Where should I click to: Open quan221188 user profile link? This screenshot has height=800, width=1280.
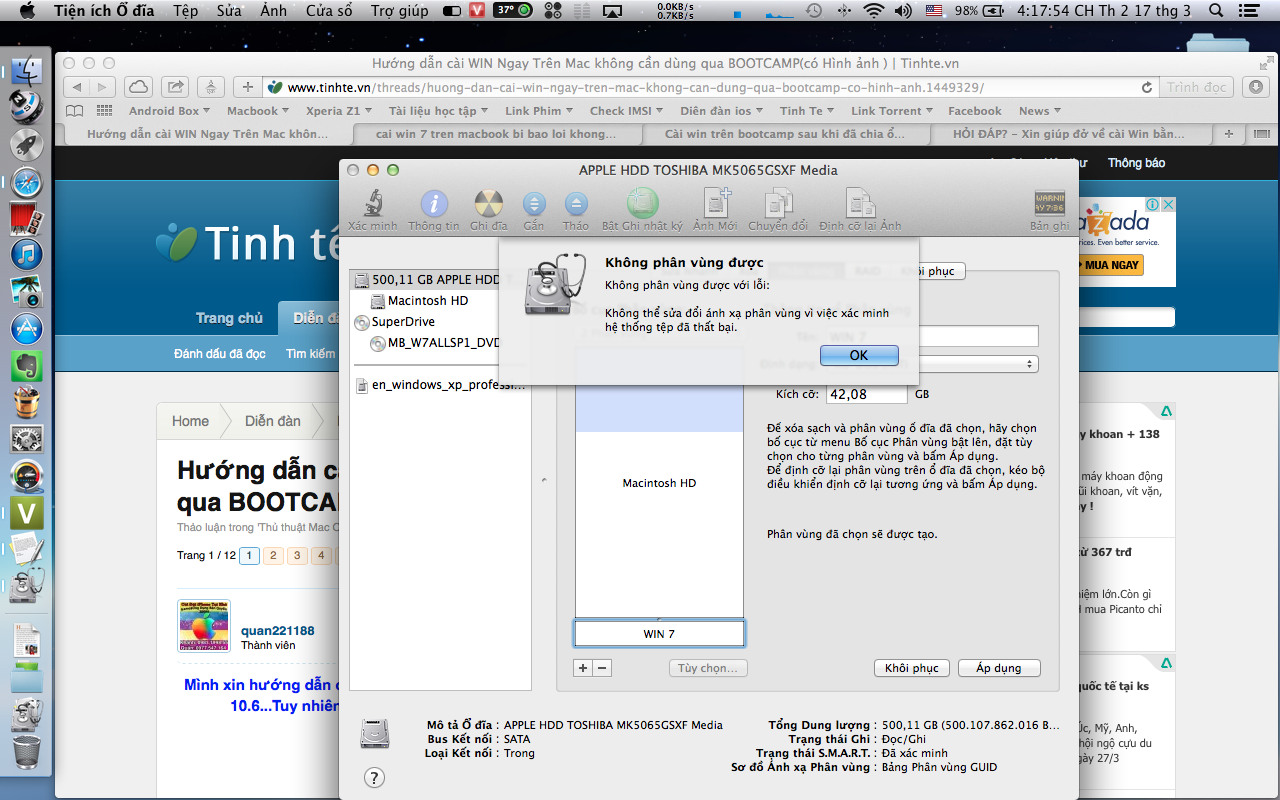coord(278,631)
